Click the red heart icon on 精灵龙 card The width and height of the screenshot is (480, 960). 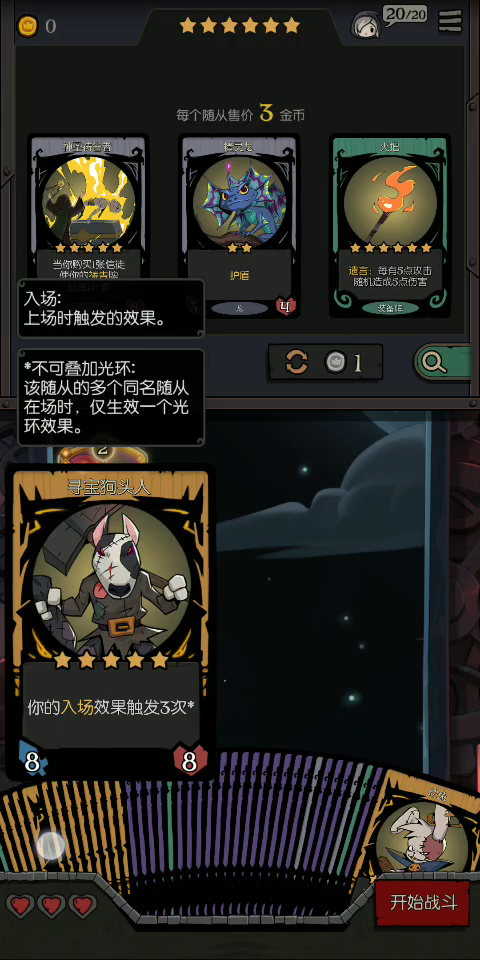(285, 306)
